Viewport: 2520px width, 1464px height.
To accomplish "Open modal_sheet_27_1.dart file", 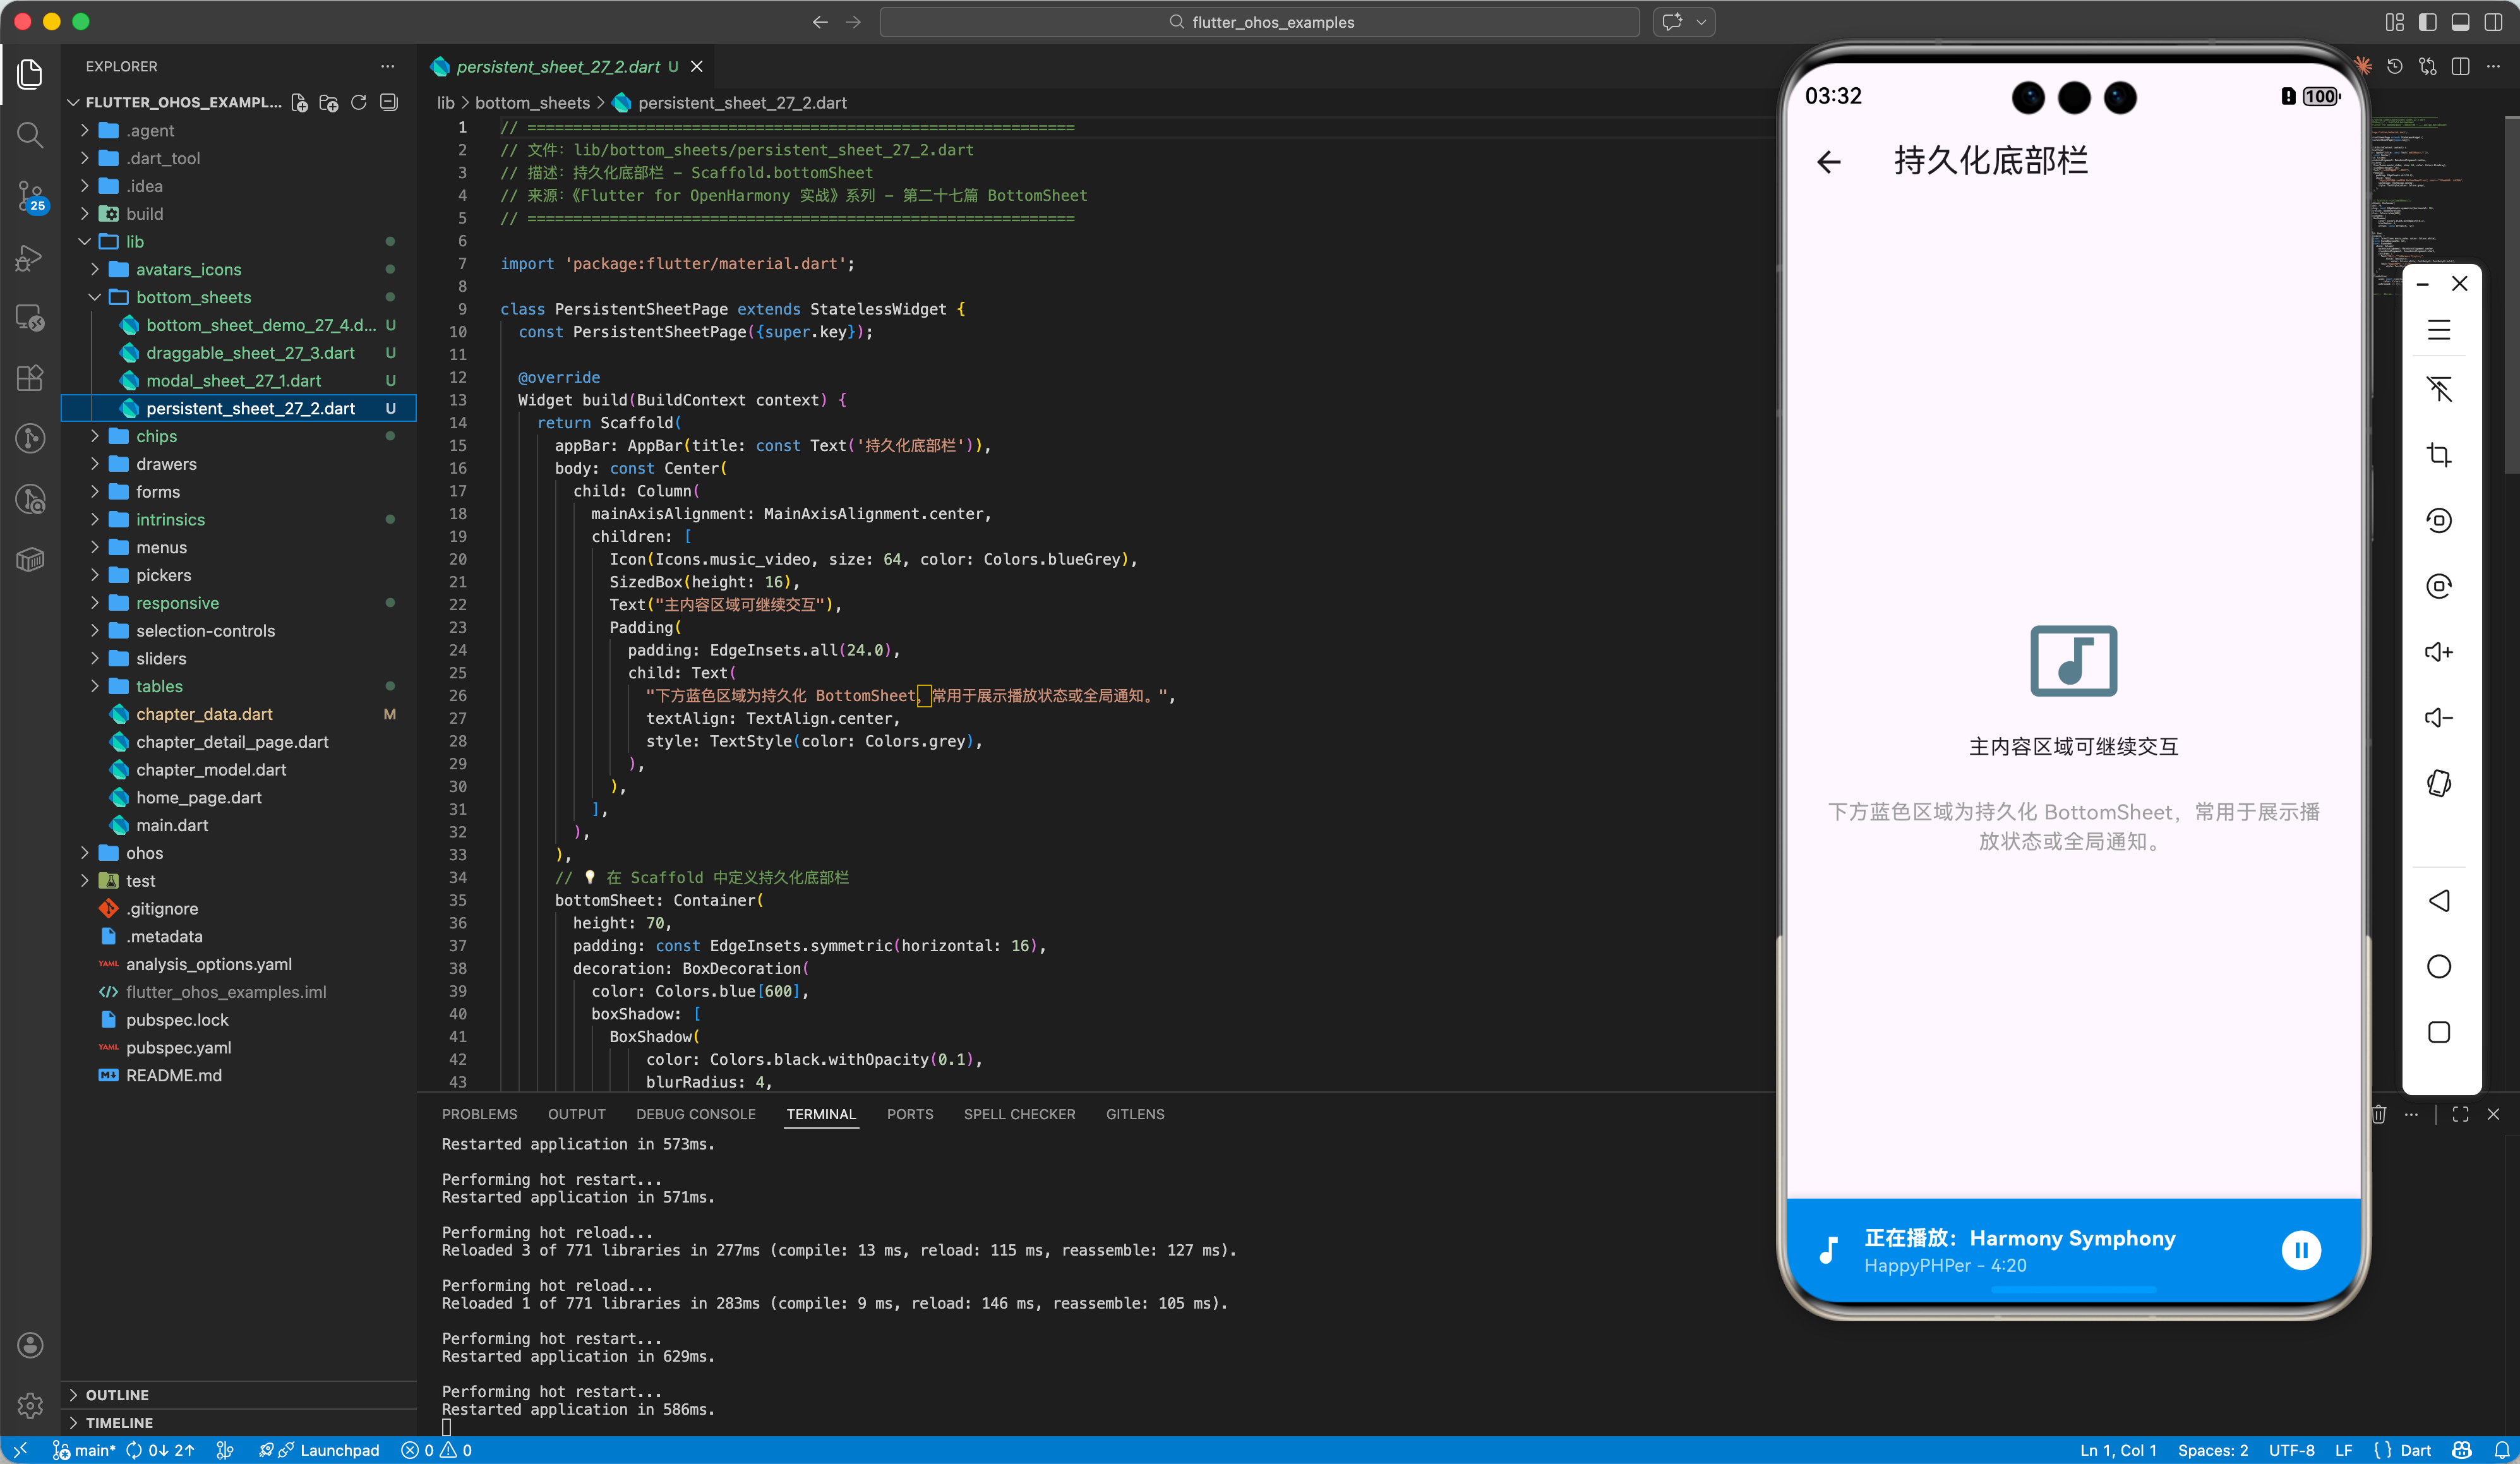I will 233,381.
